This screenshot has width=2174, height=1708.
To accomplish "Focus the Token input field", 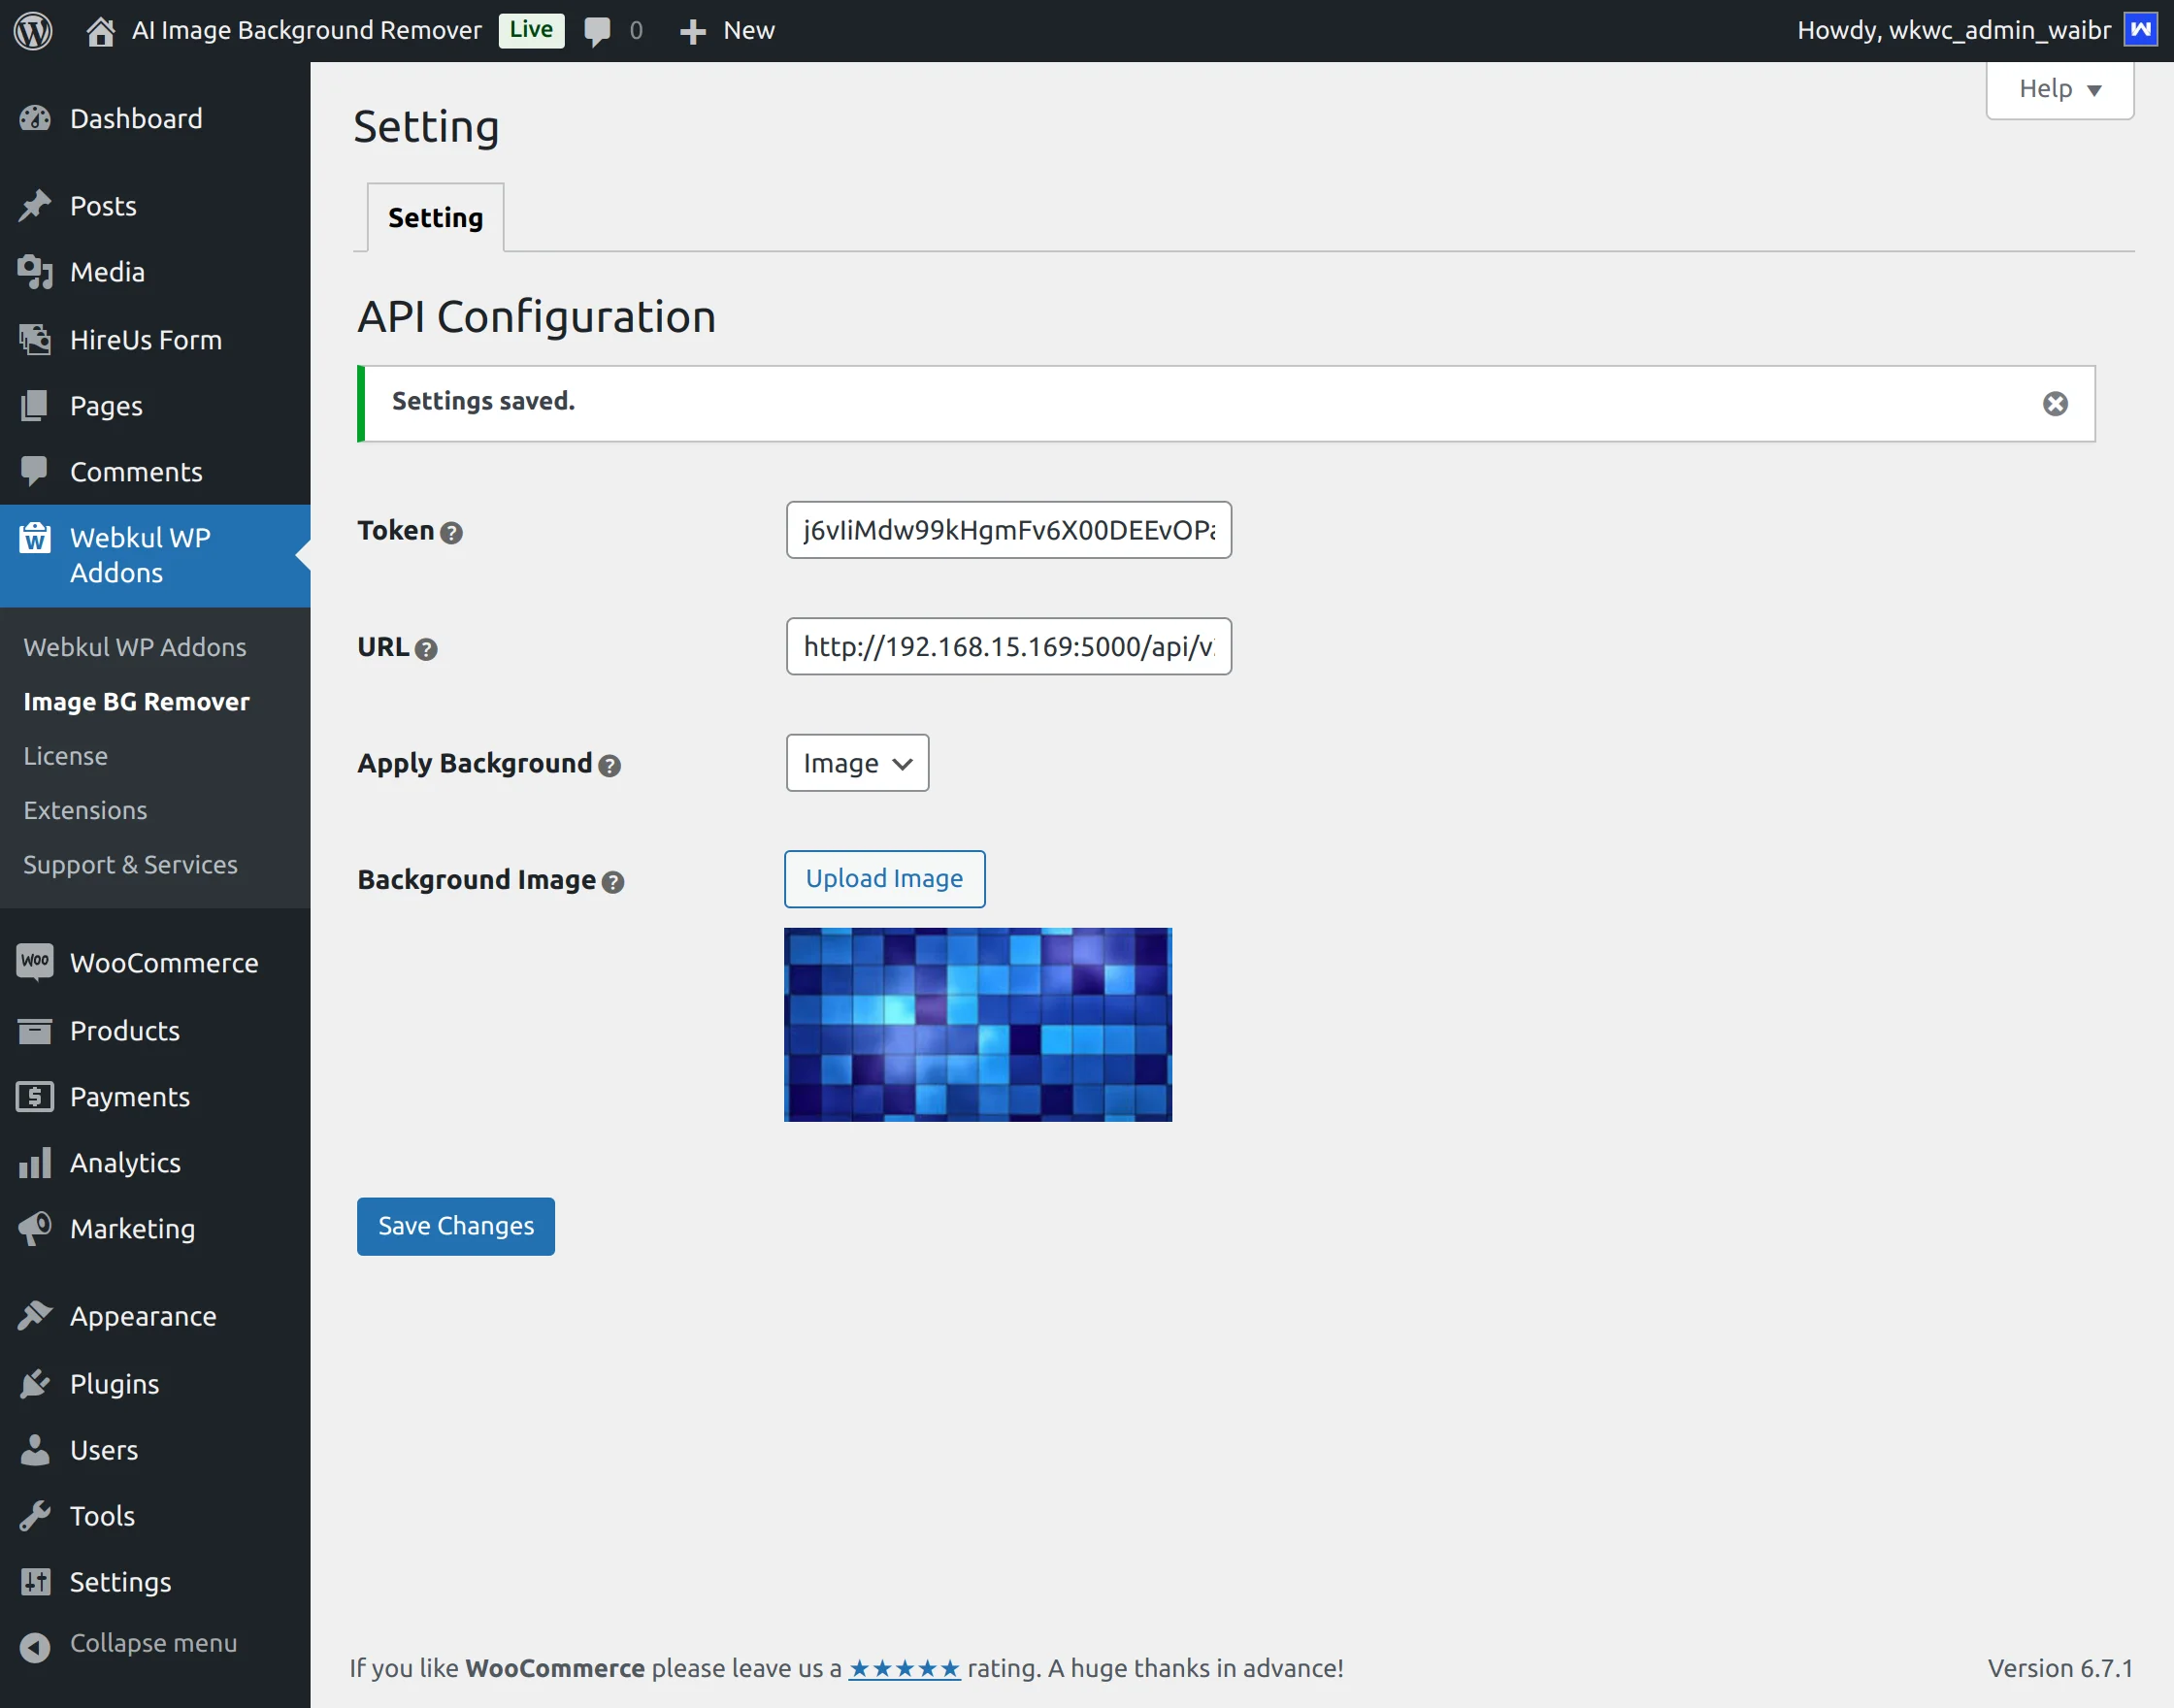I will tap(1008, 530).
